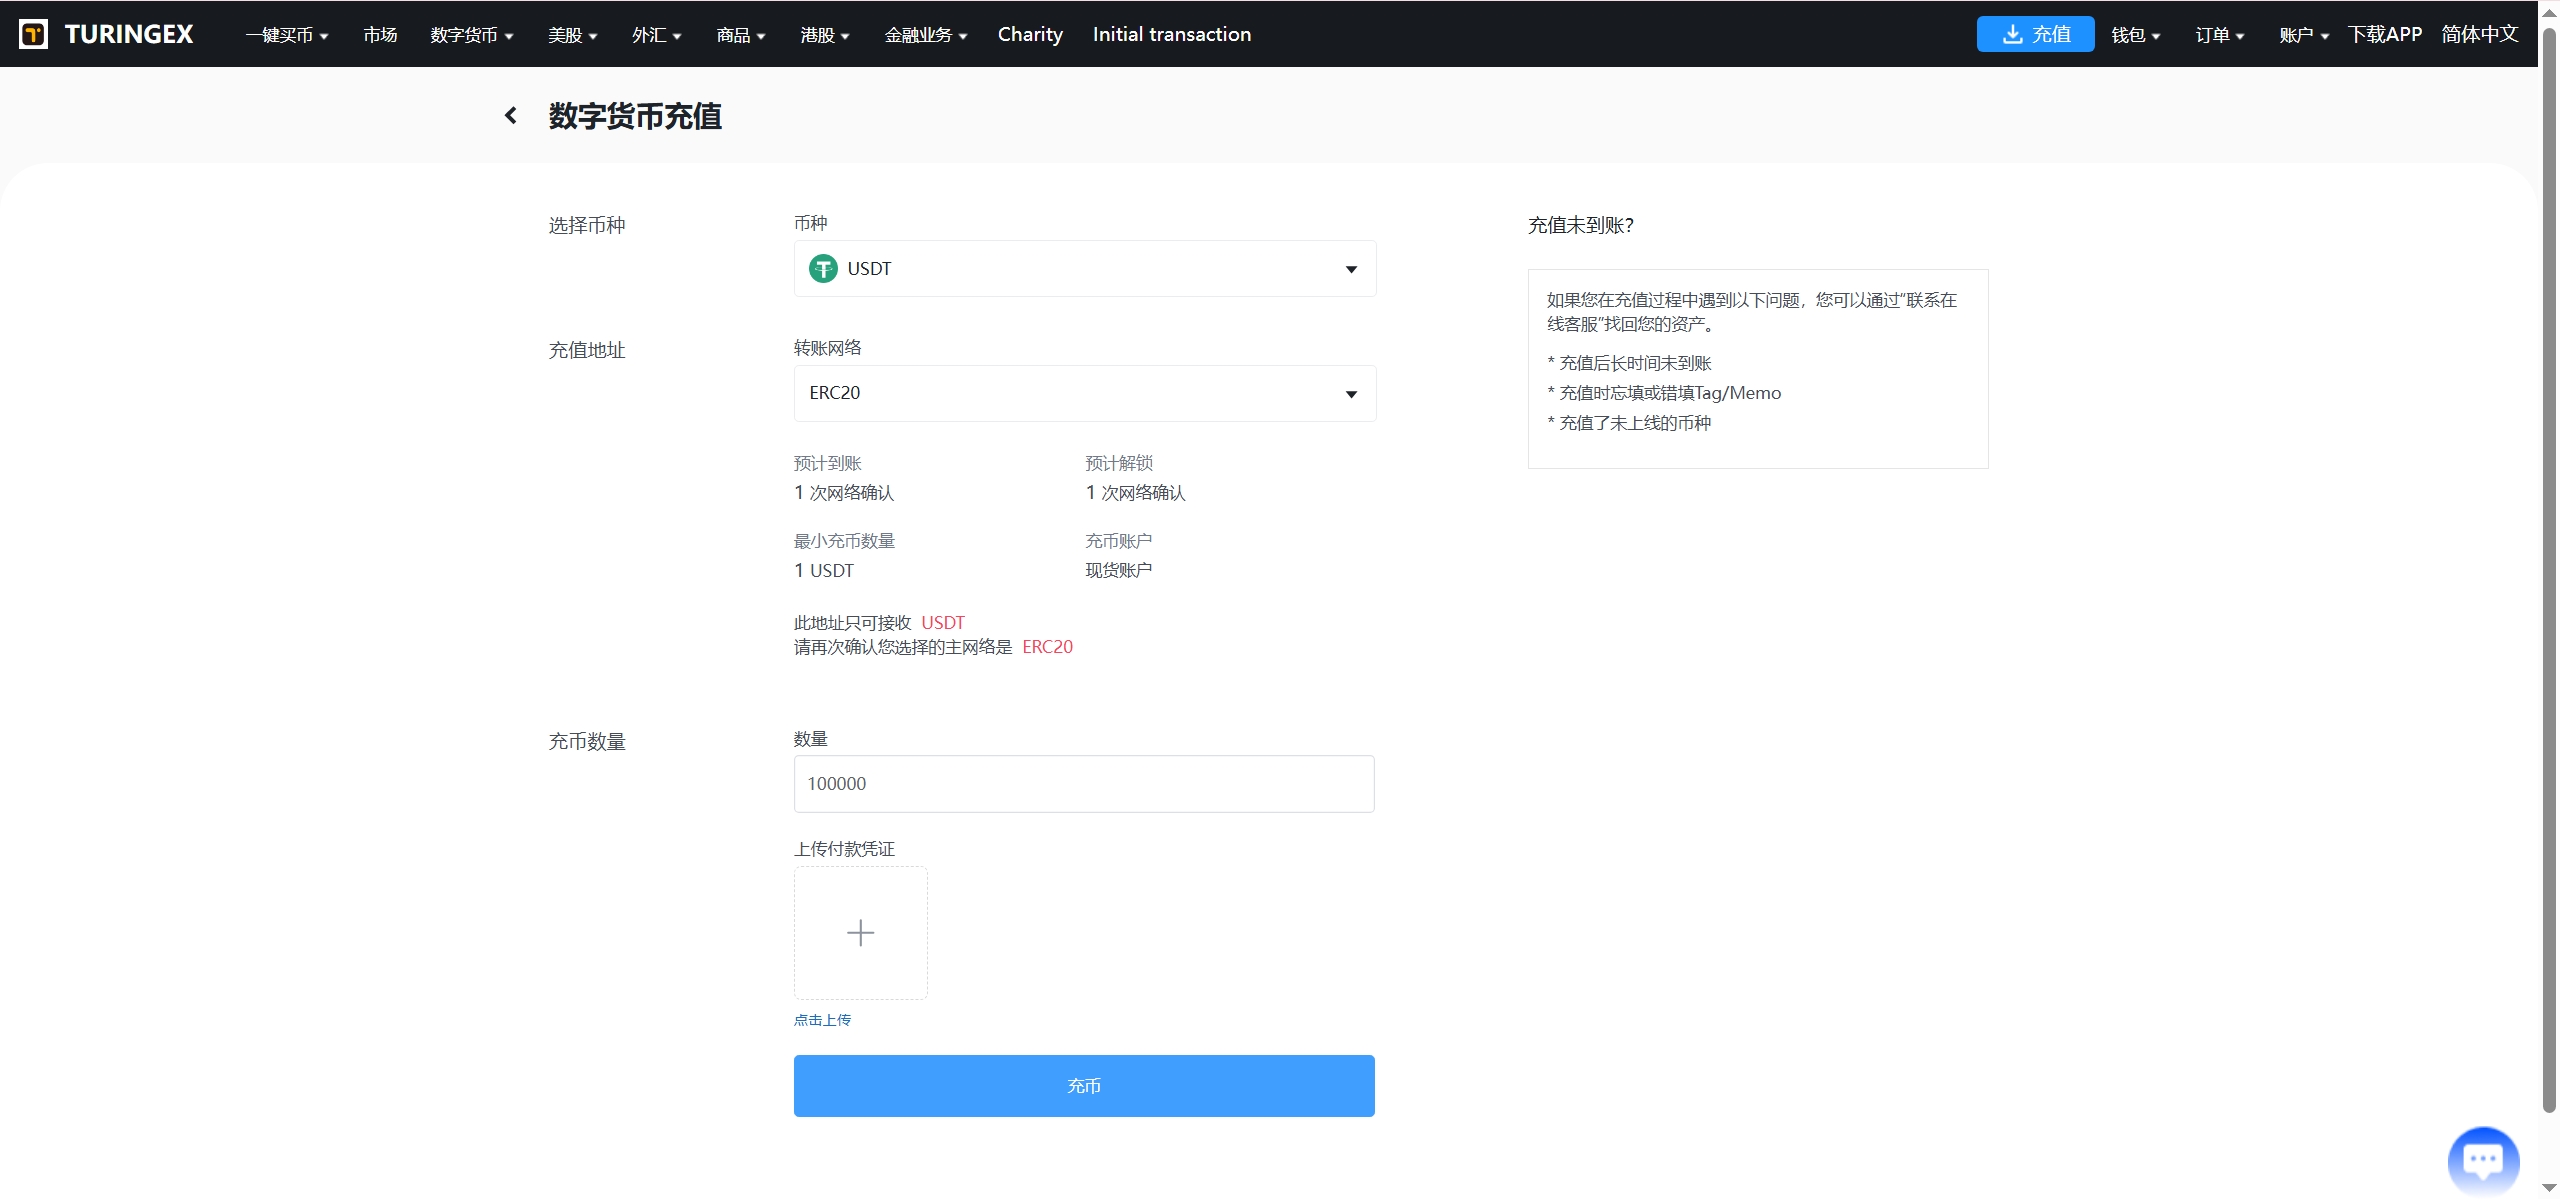Click the vertical page scrollbar

click(x=2549, y=570)
